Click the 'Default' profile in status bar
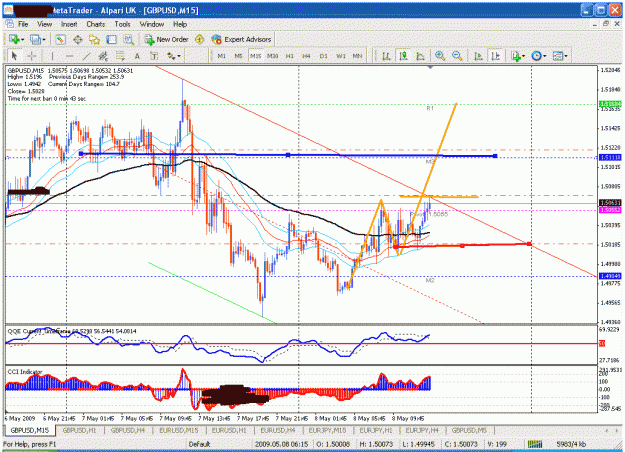 pyautogui.click(x=199, y=444)
